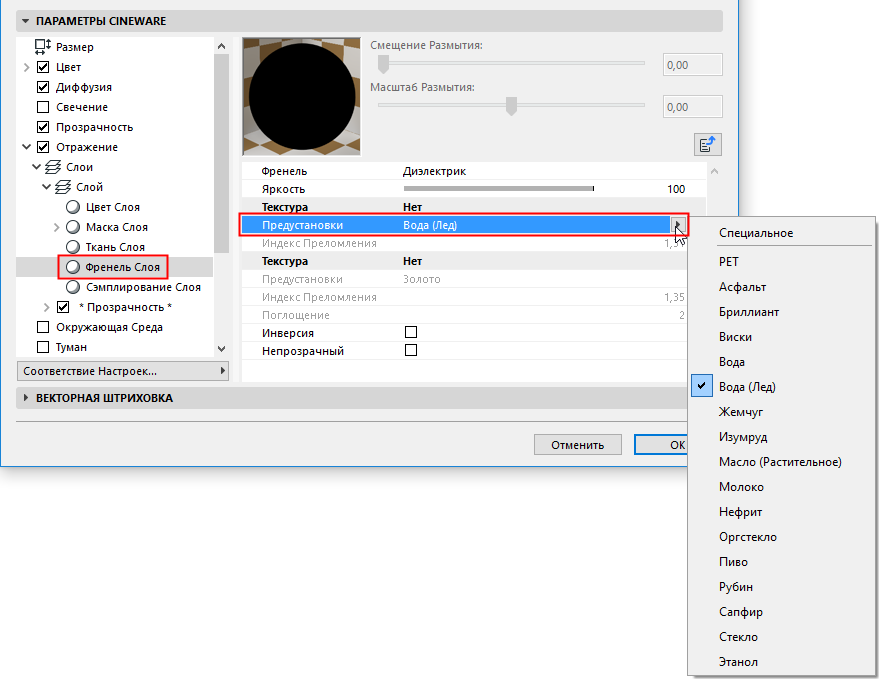879x679 pixels.
Task: Choose Нефрит preset
Action: click(740, 512)
